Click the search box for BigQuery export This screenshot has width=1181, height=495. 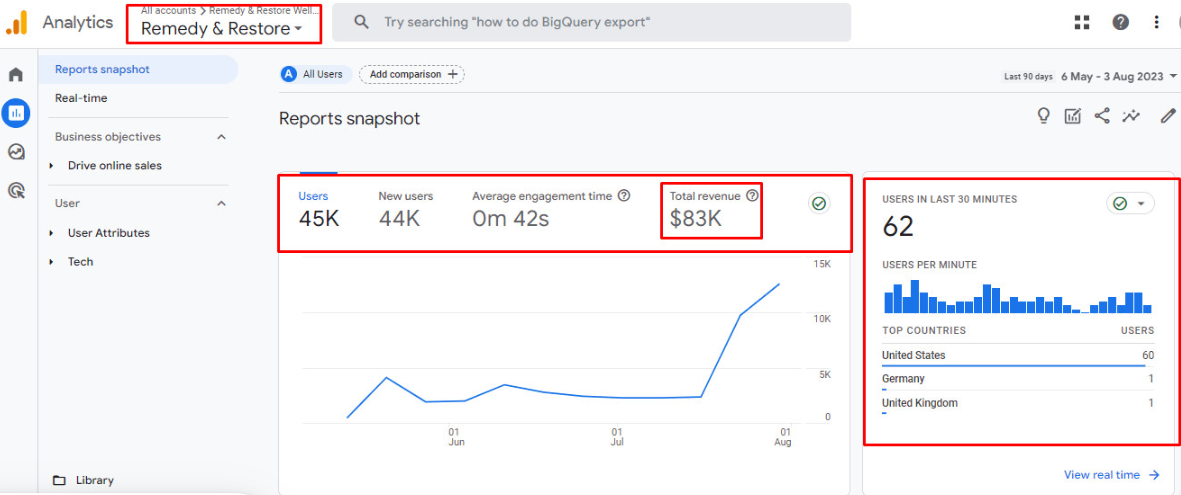tap(591, 23)
